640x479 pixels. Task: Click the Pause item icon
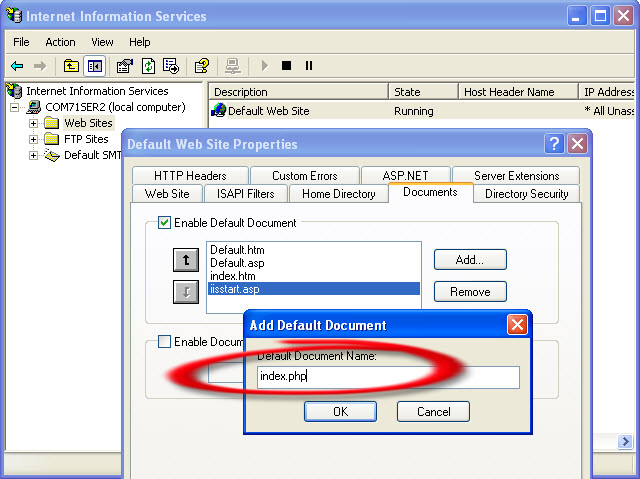(309, 66)
